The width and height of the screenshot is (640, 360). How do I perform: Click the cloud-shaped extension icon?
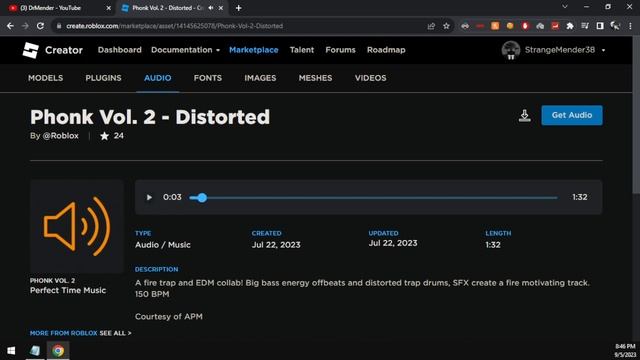540,26
